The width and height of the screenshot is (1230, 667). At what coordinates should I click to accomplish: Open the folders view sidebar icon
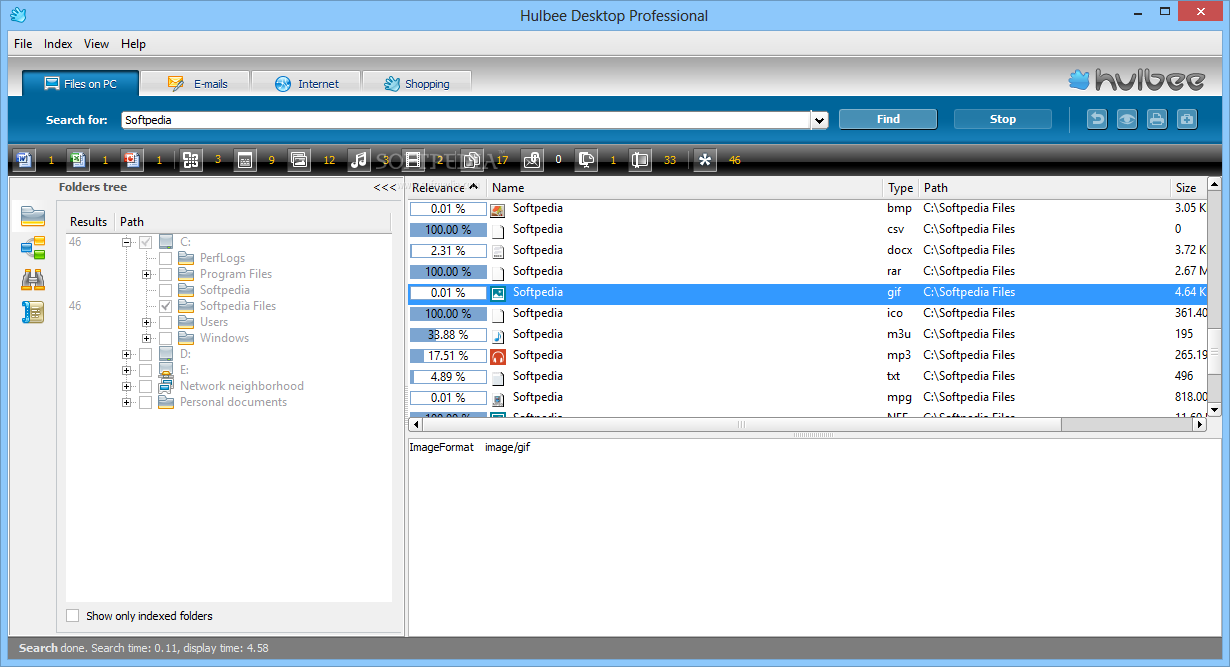pyautogui.click(x=33, y=215)
